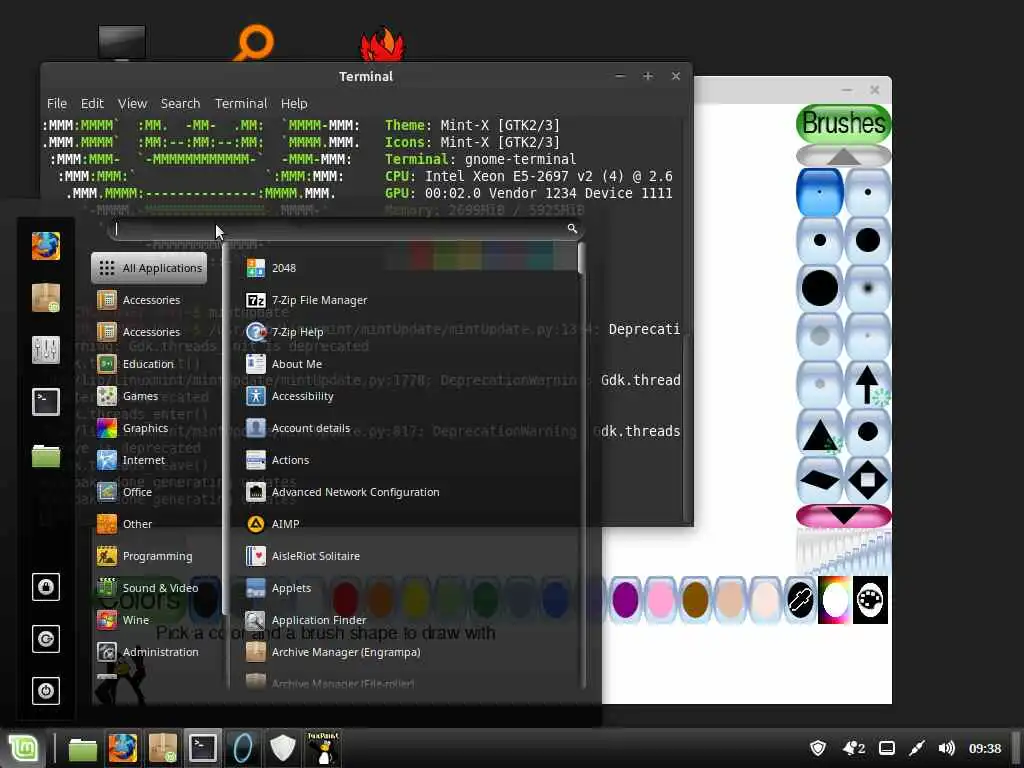The height and width of the screenshot is (768, 1024).
Task: Launch the AIMP player
Action: pyautogui.click(x=272, y=524)
